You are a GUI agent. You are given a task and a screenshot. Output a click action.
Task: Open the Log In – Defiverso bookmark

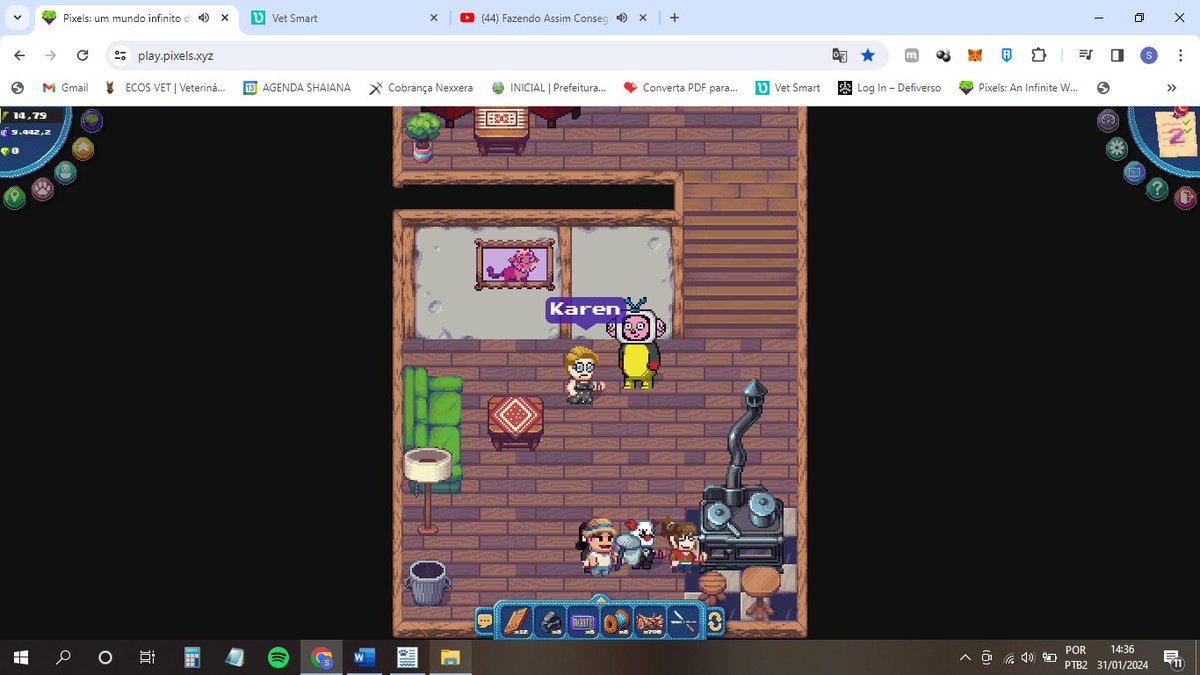tap(889, 88)
